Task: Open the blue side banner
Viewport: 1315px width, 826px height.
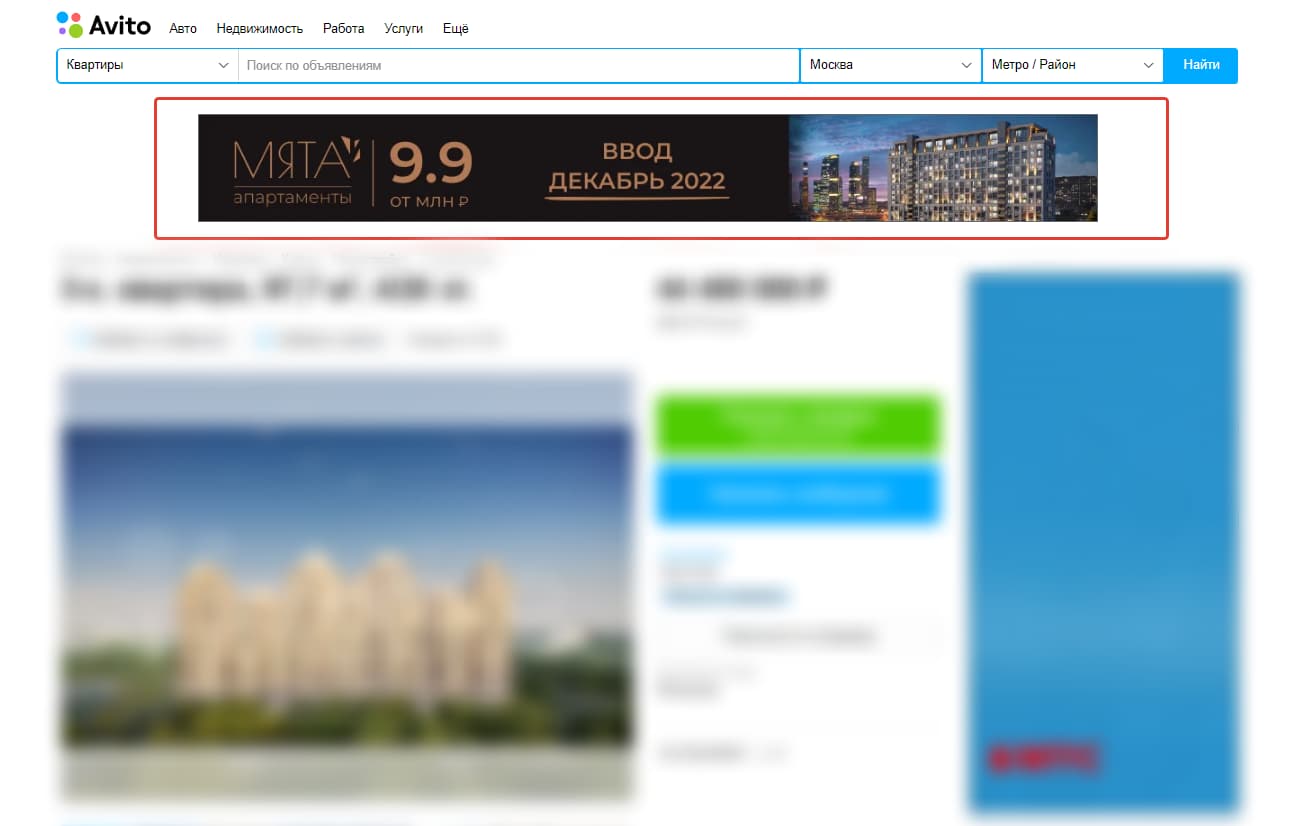Action: [x=1104, y=541]
